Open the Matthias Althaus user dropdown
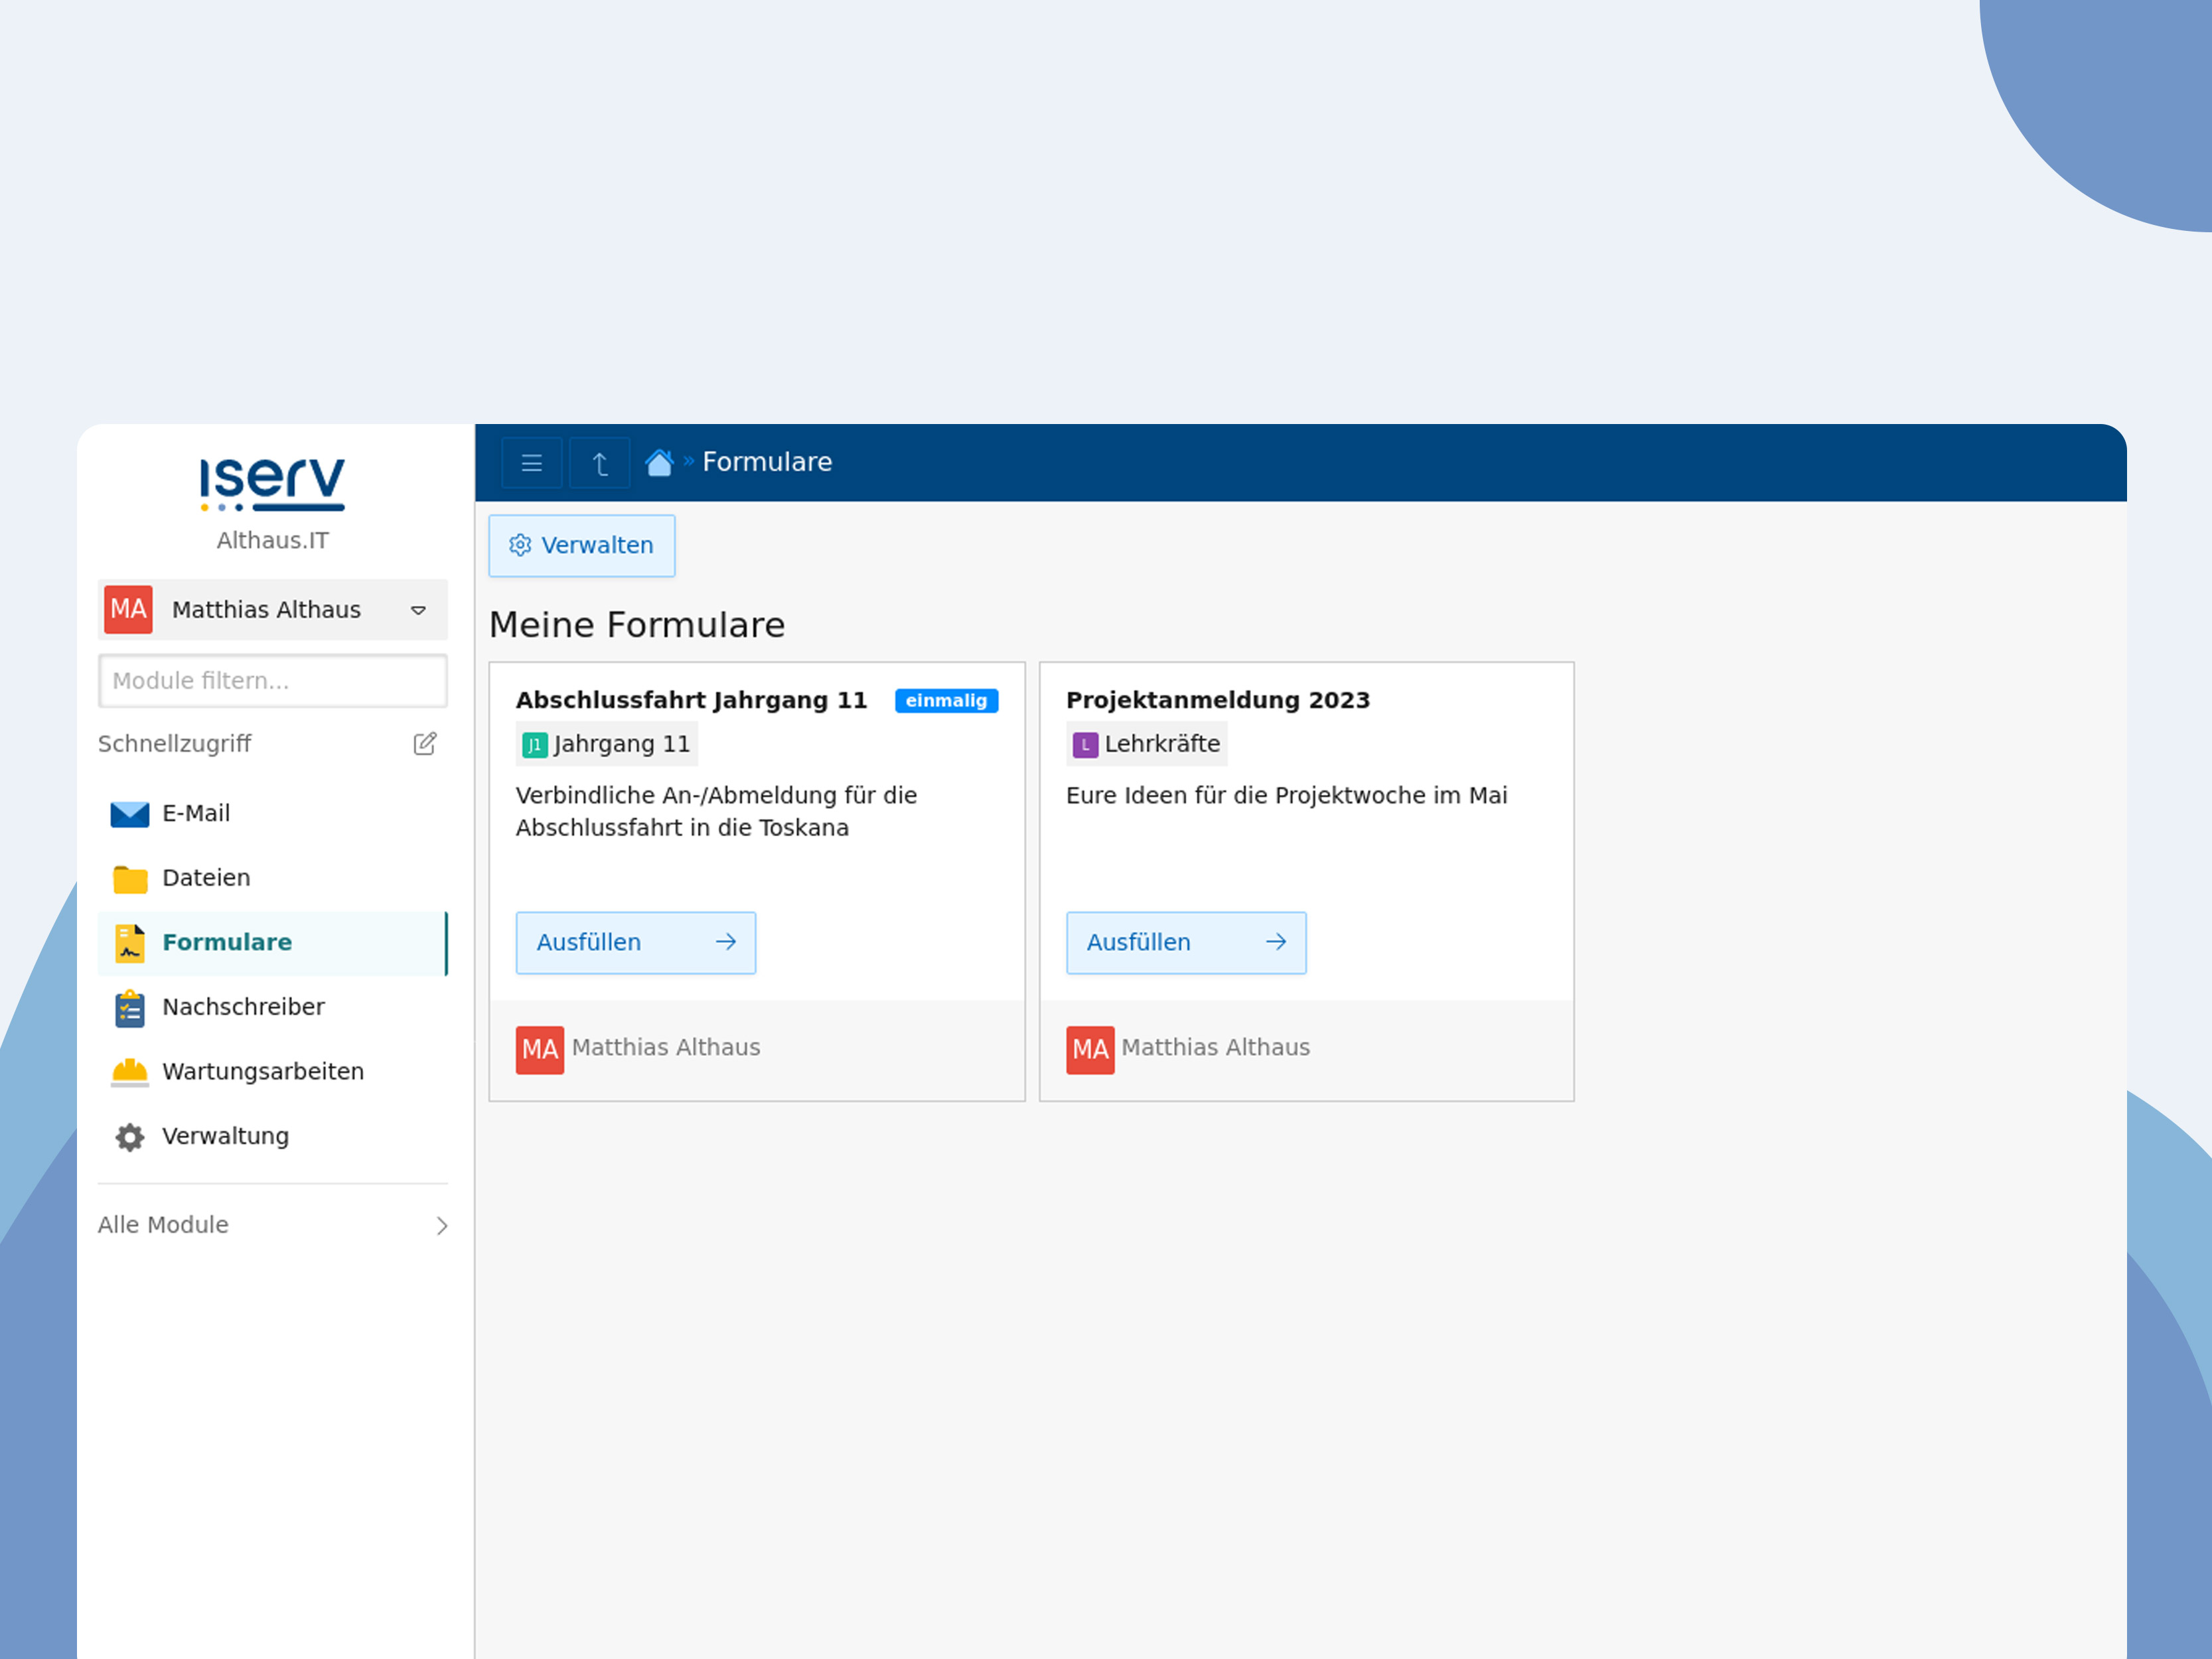This screenshot has height=1659, width=2212. [272, 610]
